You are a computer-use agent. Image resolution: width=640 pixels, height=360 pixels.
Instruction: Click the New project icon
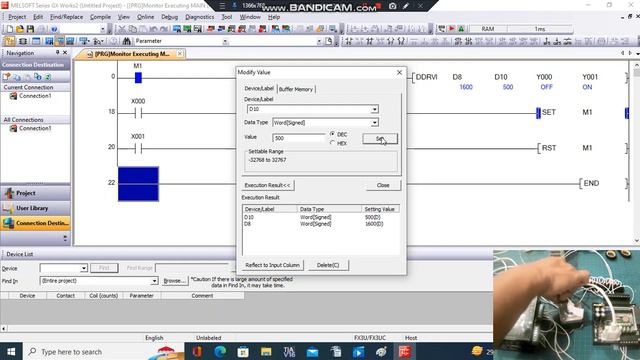tap(9, 29)
